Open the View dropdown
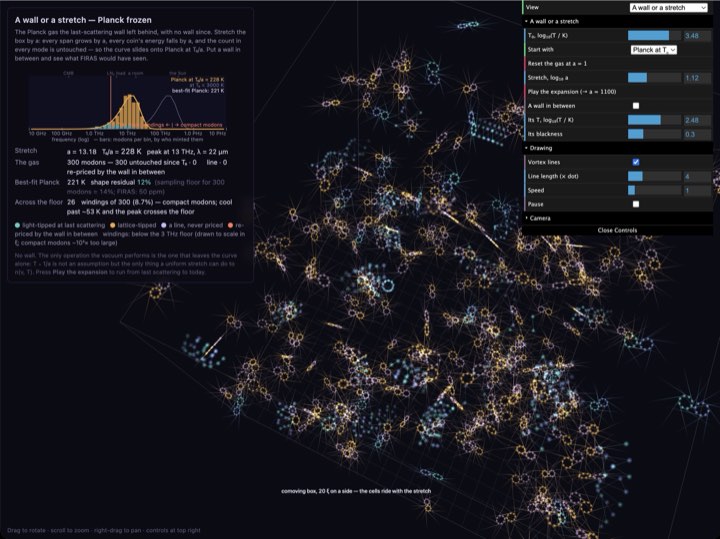Image resolution: width=720 pixels, height=539 pixels. tap(668, 7)
